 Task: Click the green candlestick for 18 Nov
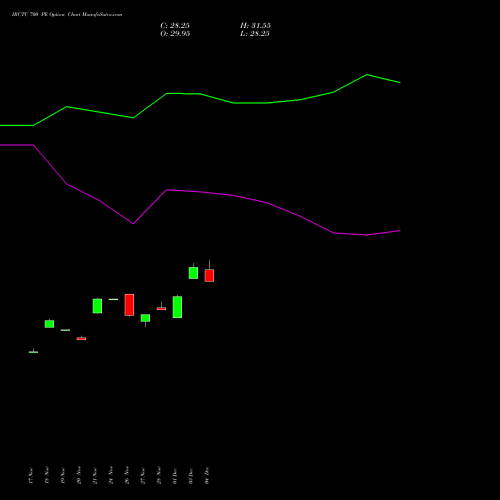49,324
